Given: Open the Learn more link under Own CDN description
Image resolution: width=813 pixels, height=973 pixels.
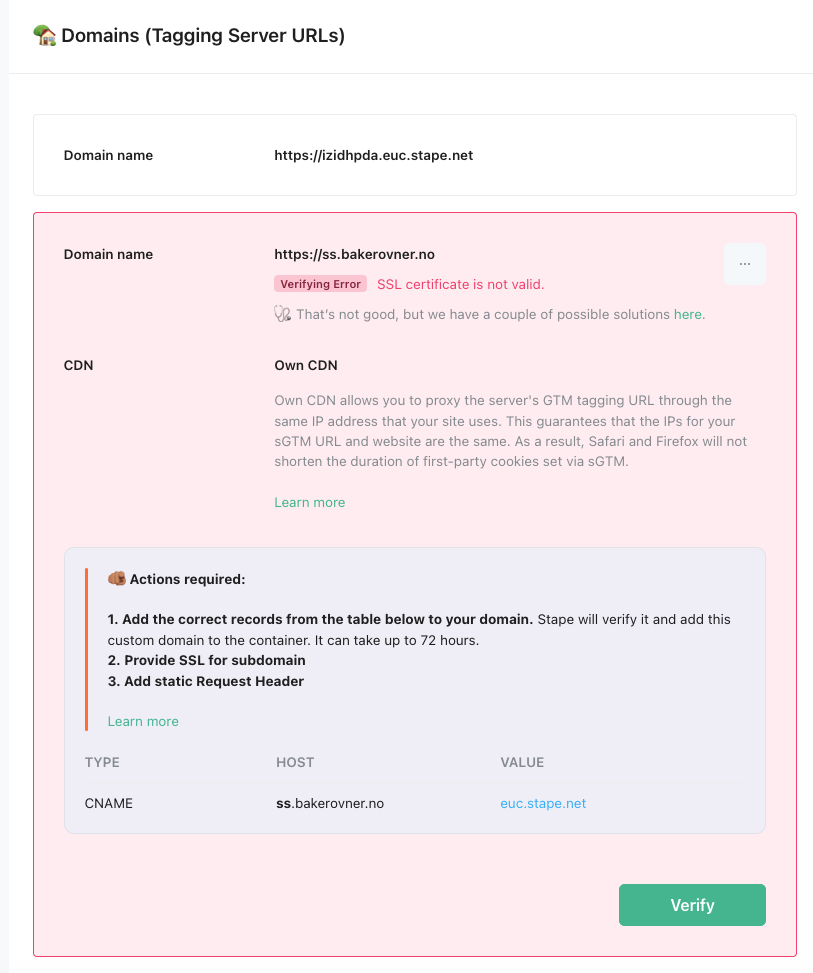Looking at the screenshot, I should (x=310, y=503).
